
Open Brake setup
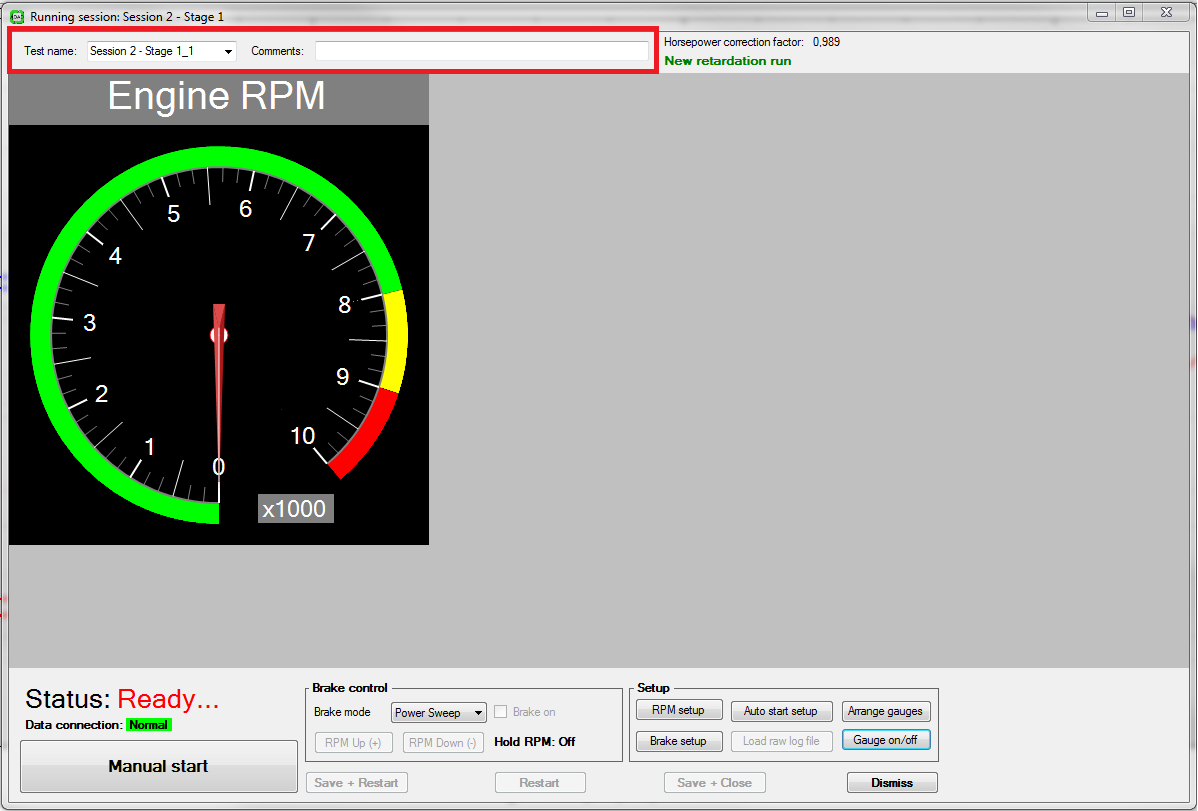coord(678,741)
